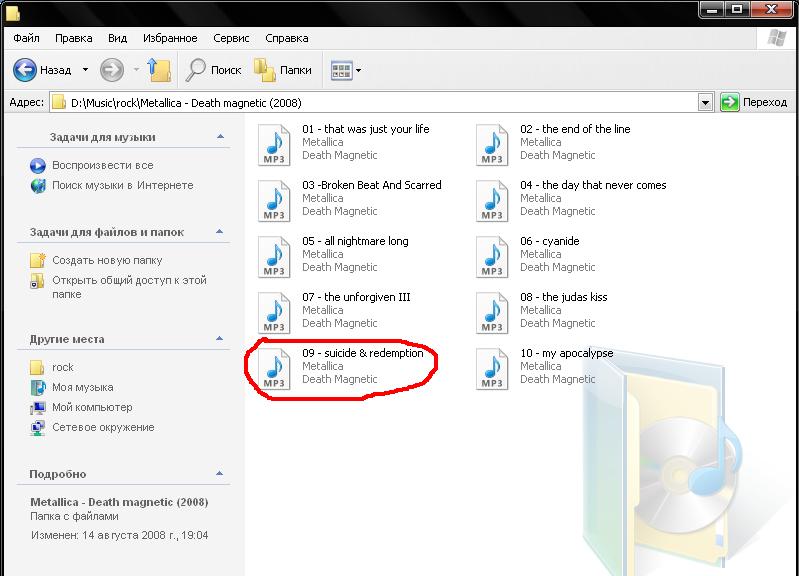Click MP3 icon of 10 - my apocalypse

491,367
